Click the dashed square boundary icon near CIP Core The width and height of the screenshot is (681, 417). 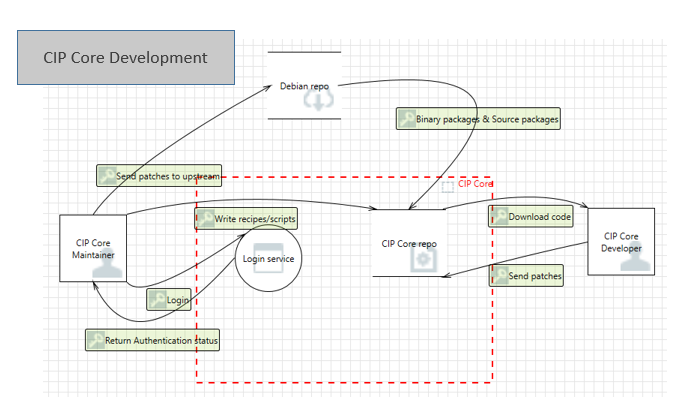coord(448,187)
